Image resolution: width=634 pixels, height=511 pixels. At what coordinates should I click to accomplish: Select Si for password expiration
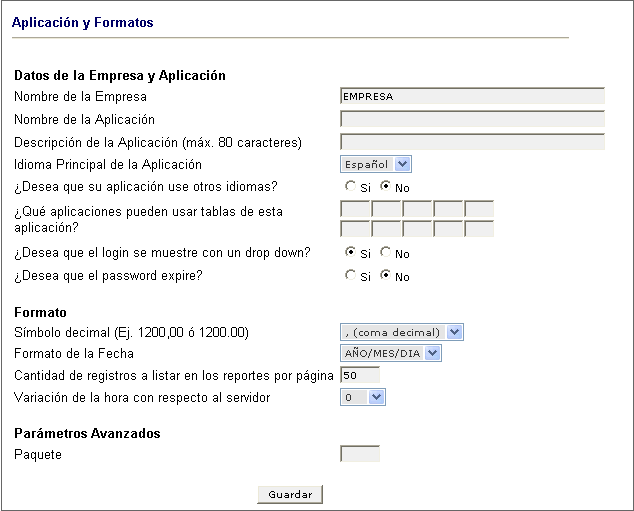(x=350, y=275)
